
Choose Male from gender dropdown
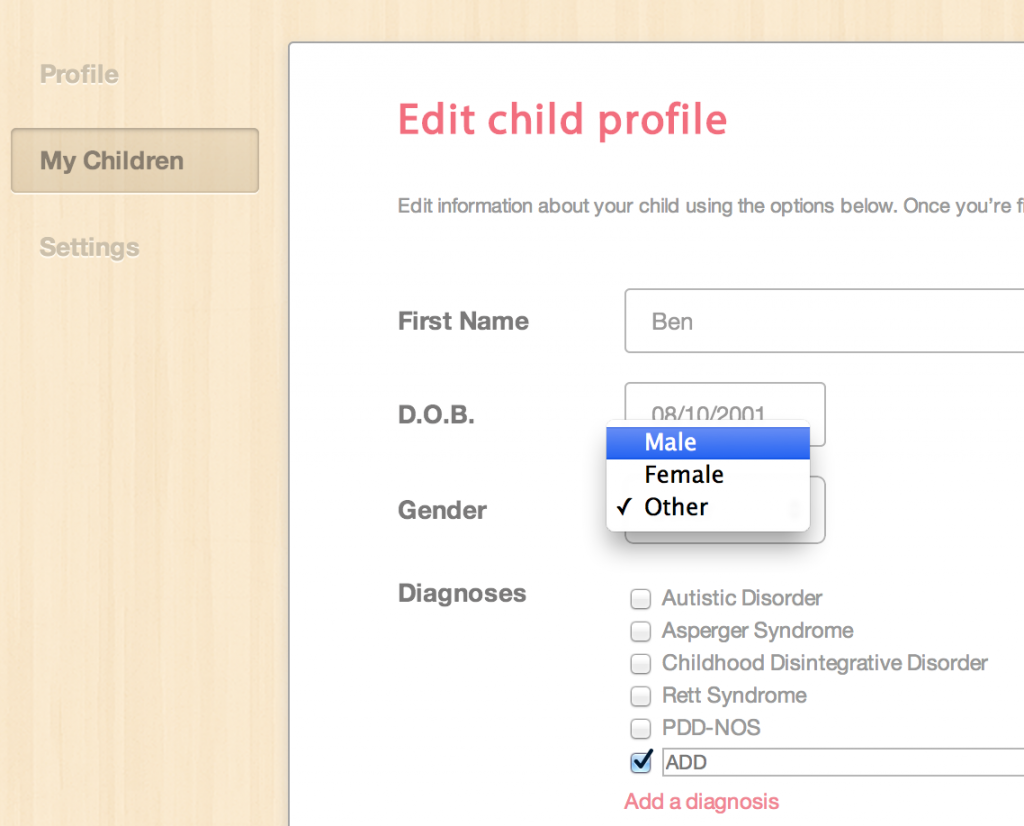tap(708, 443)
